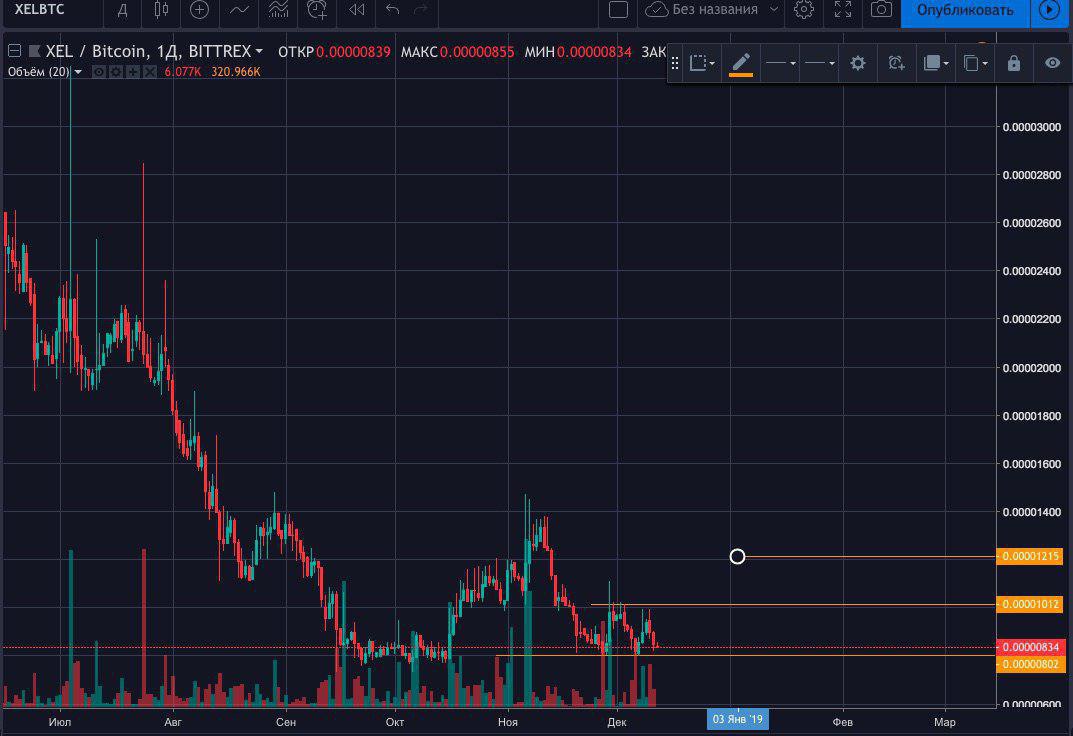Viewport: 1073px width, 736px height.
Task: Open the financials and chart templates icon
Action: click(x=278, y=10)
